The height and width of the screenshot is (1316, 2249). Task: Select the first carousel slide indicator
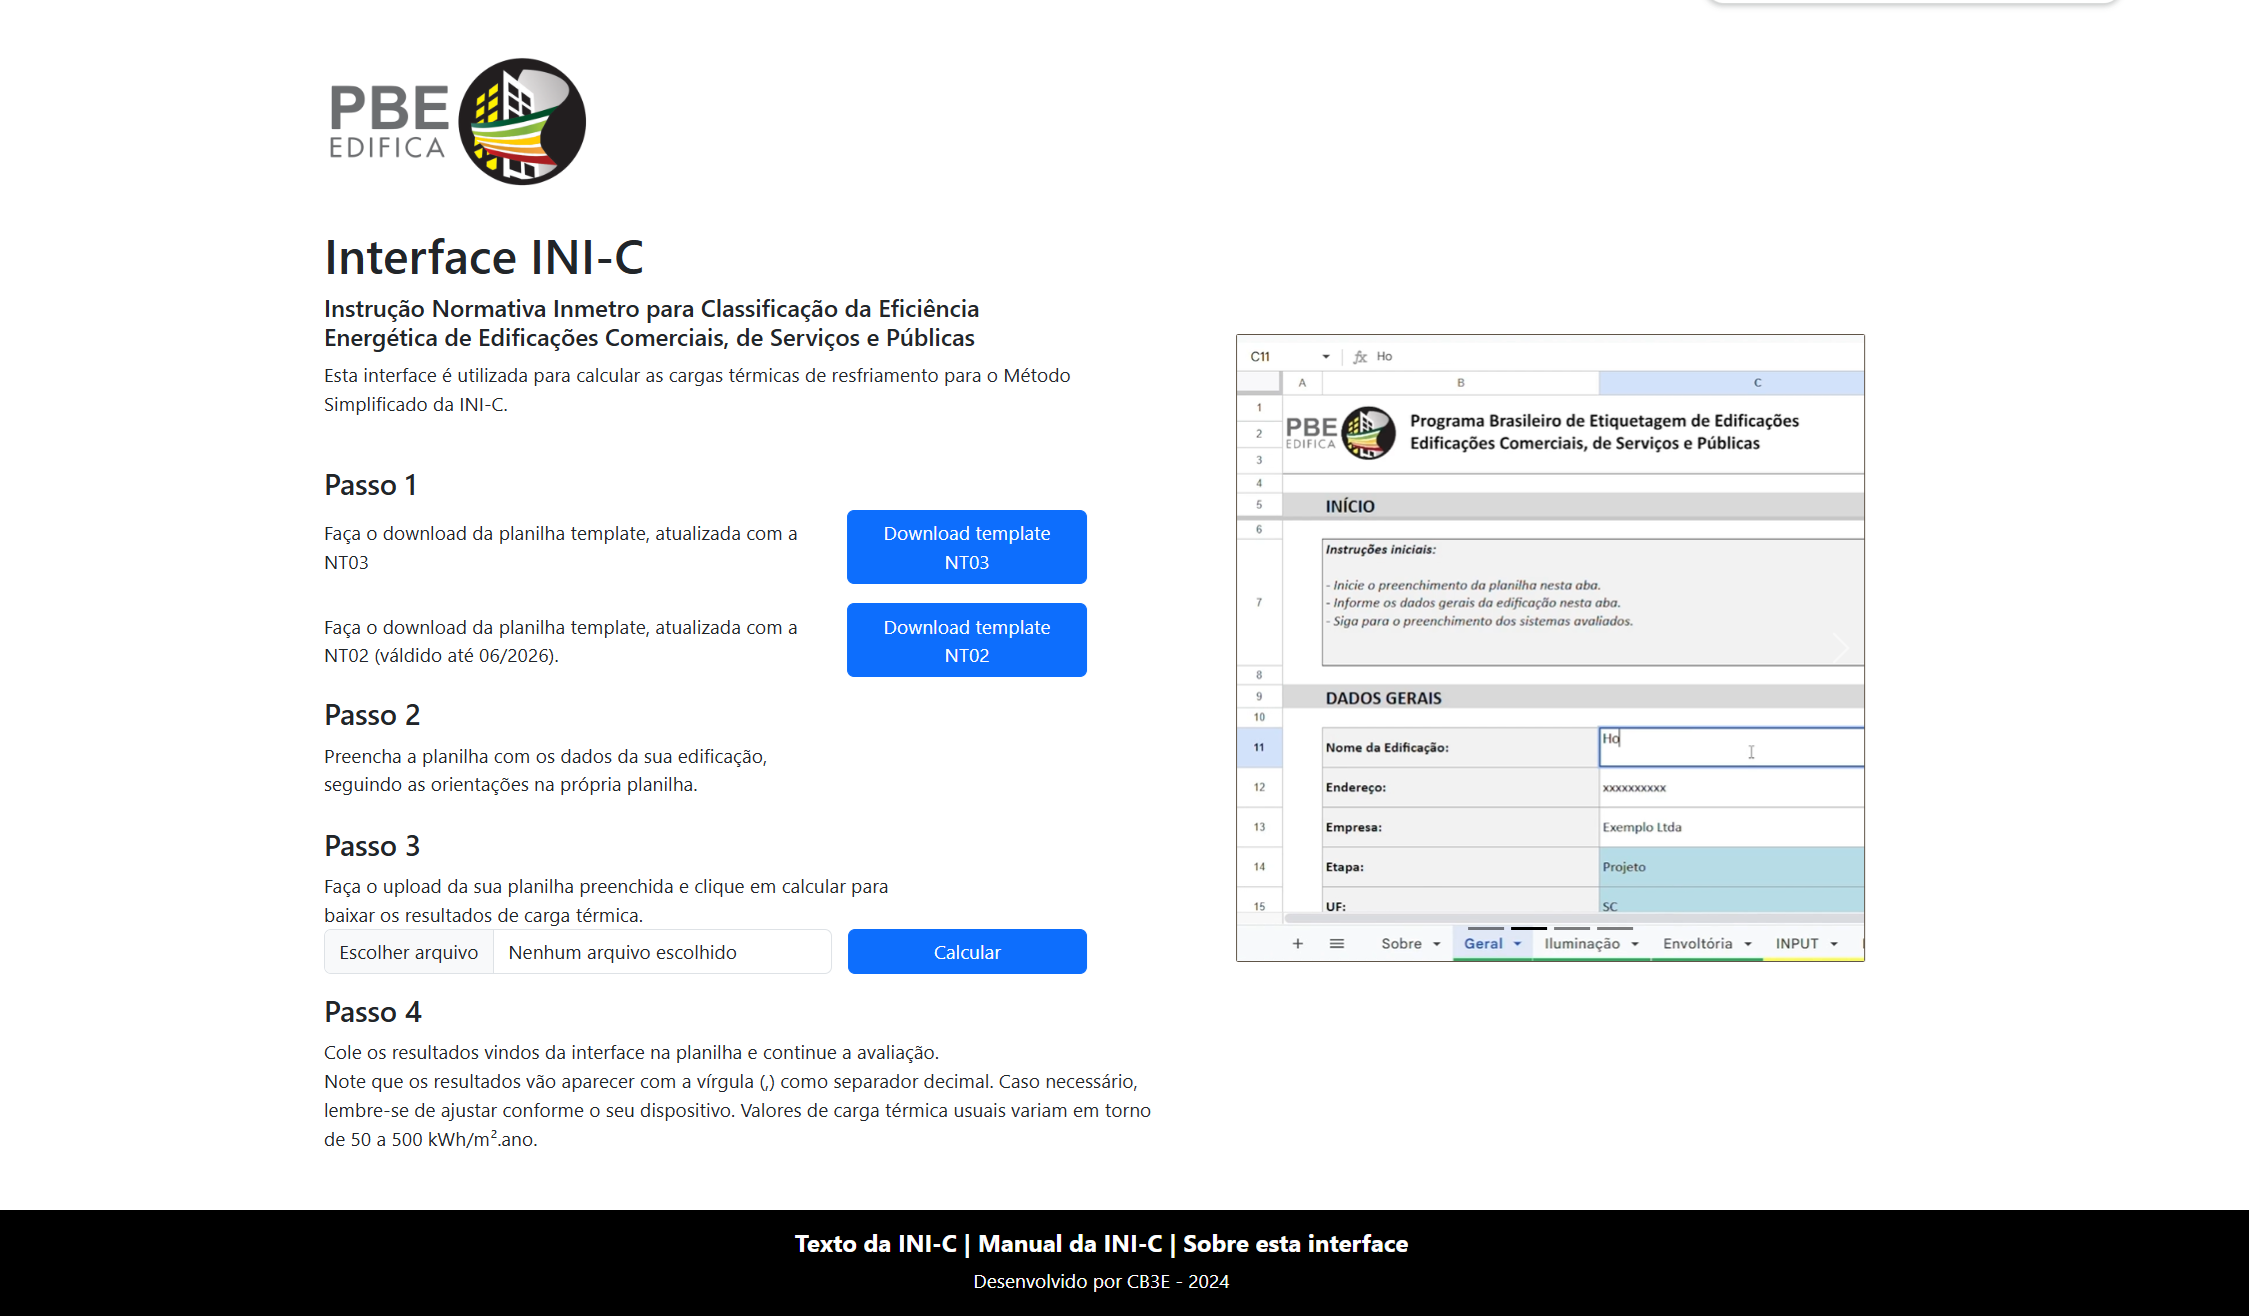point(1485,928)
